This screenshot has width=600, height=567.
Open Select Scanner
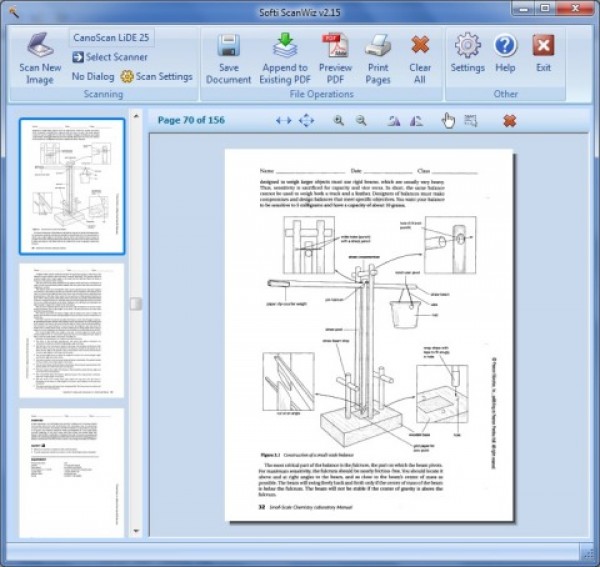coord(110,57)
